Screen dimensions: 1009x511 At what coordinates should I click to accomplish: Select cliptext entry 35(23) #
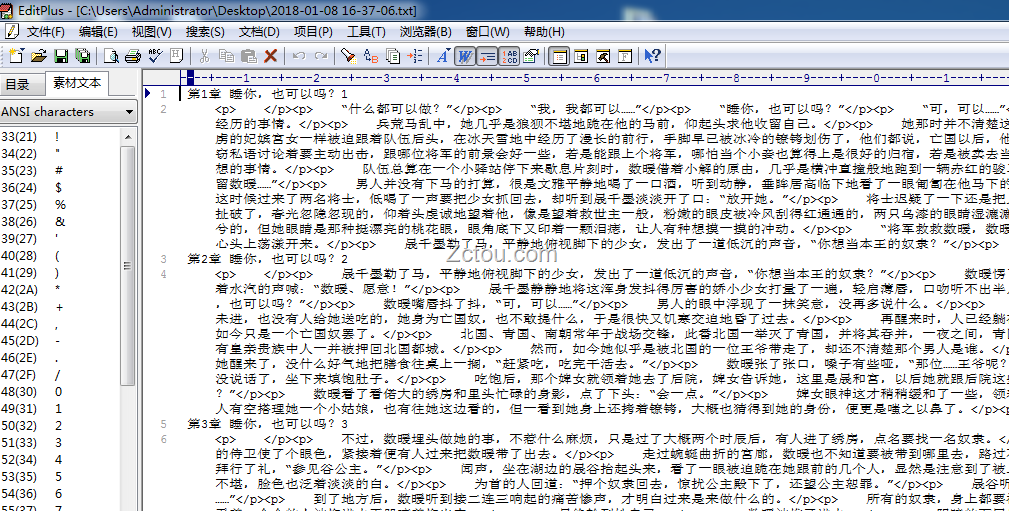pos(60,171)
